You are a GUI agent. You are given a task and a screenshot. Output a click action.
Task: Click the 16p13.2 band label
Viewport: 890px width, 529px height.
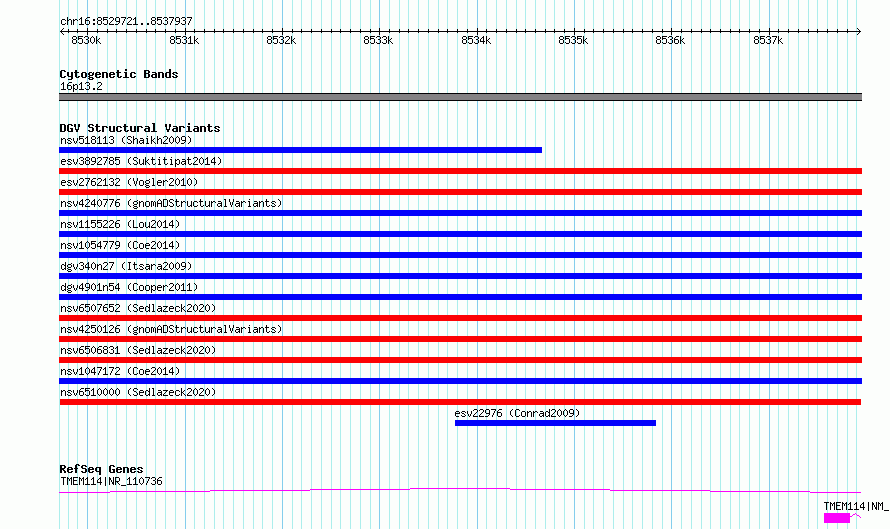81,86
